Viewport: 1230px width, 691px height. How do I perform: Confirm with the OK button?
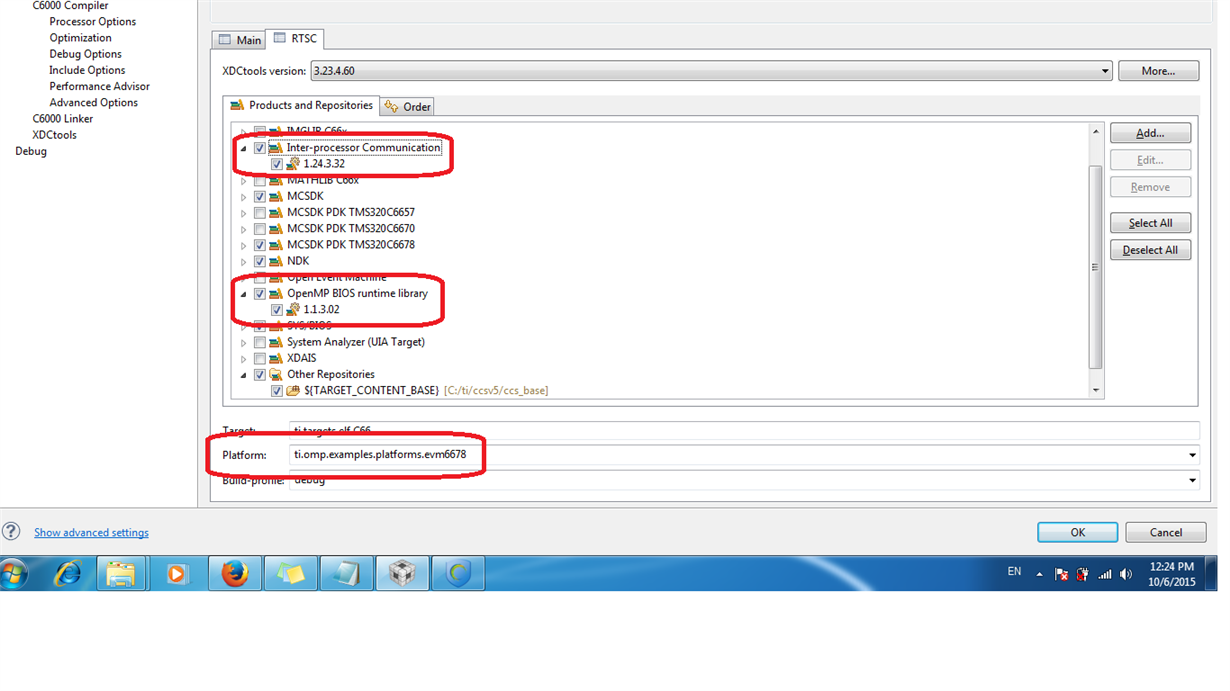pos(1077,532)
